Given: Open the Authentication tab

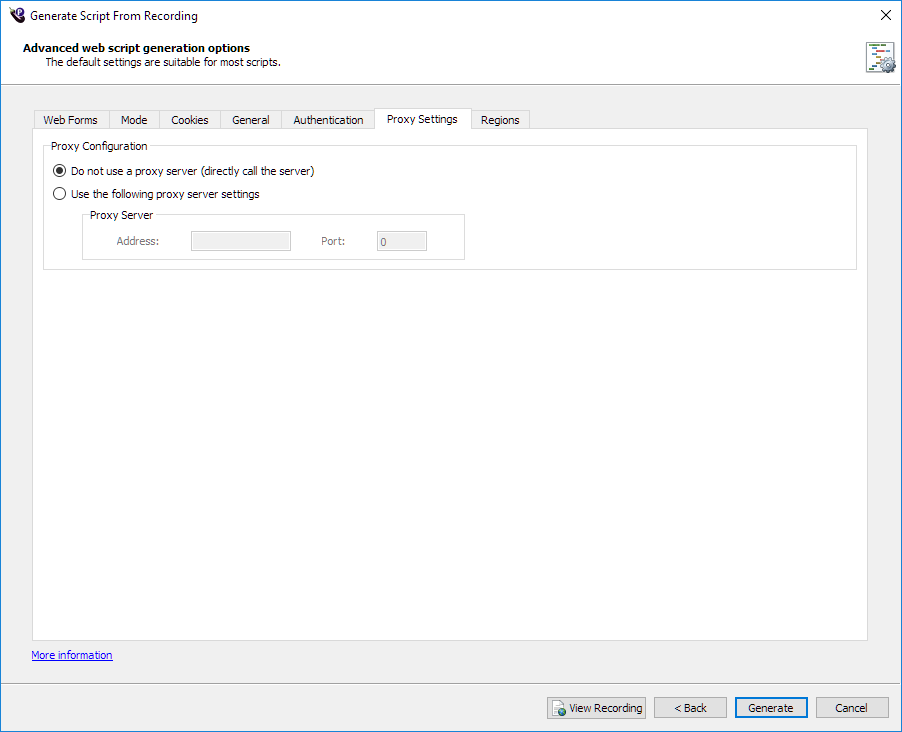Looking at the screenshot, I should tap(328, 120).
